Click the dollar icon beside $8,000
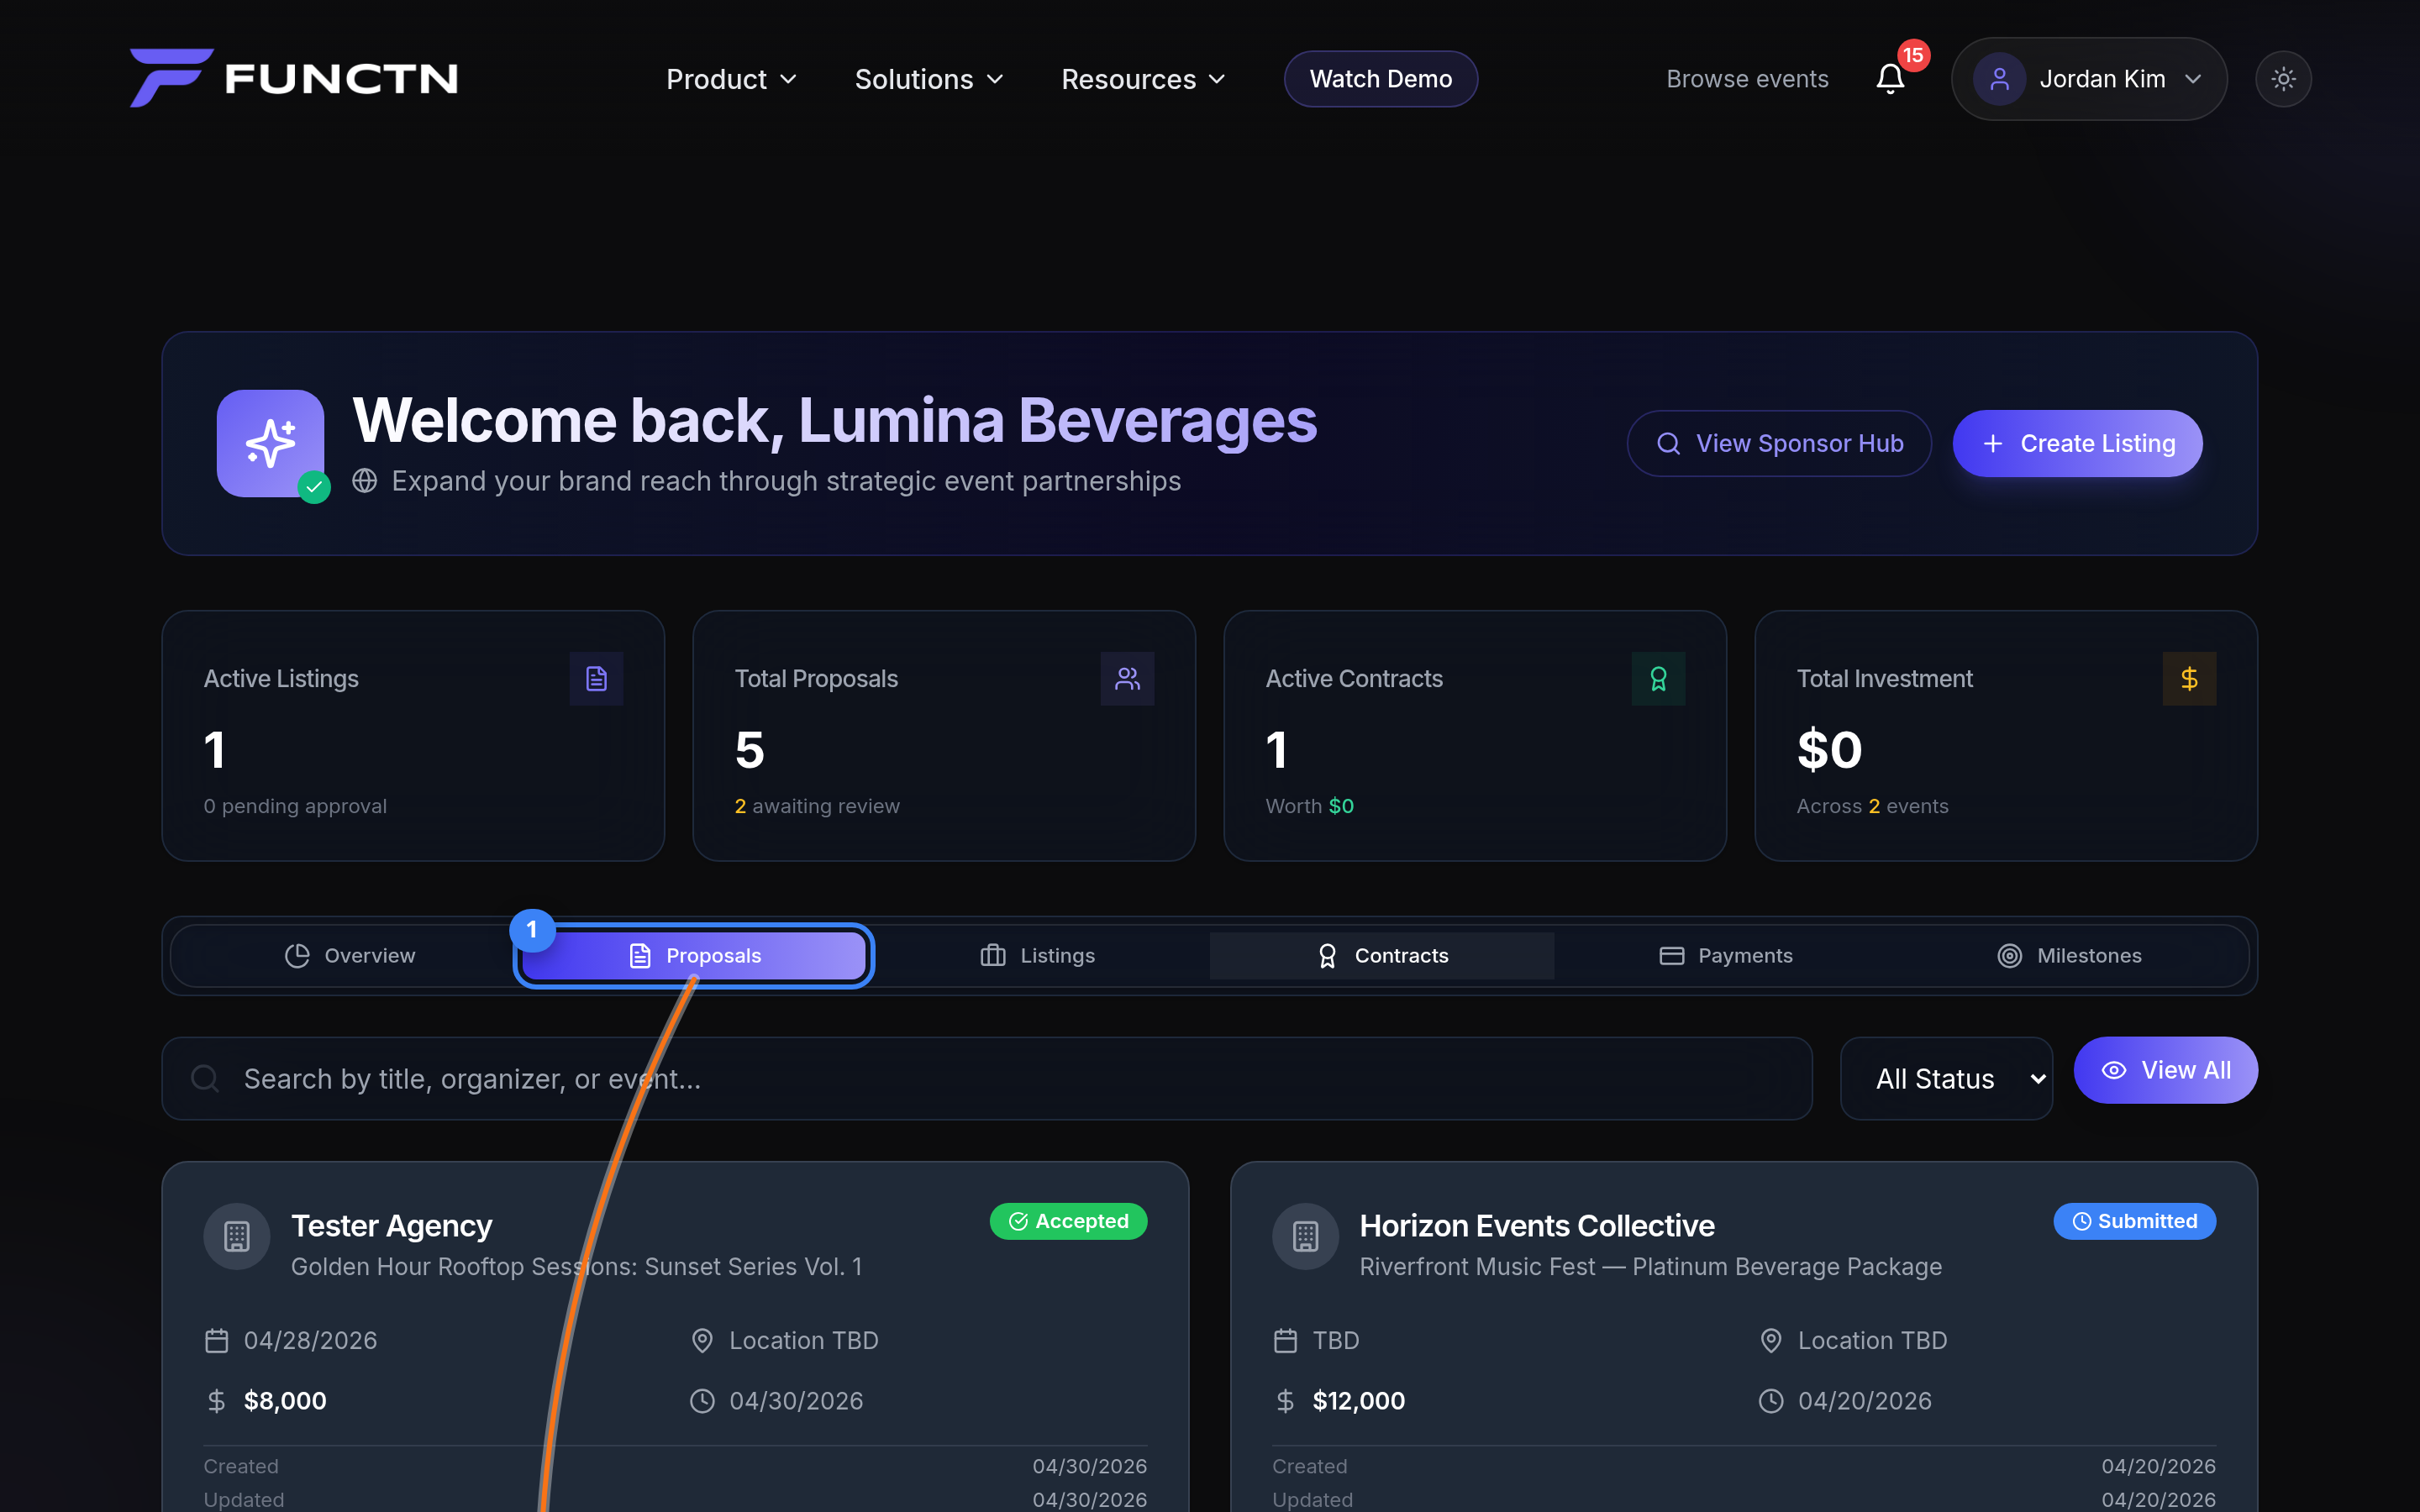This screenshot has width=2420, height=1512. [216, 1401]
